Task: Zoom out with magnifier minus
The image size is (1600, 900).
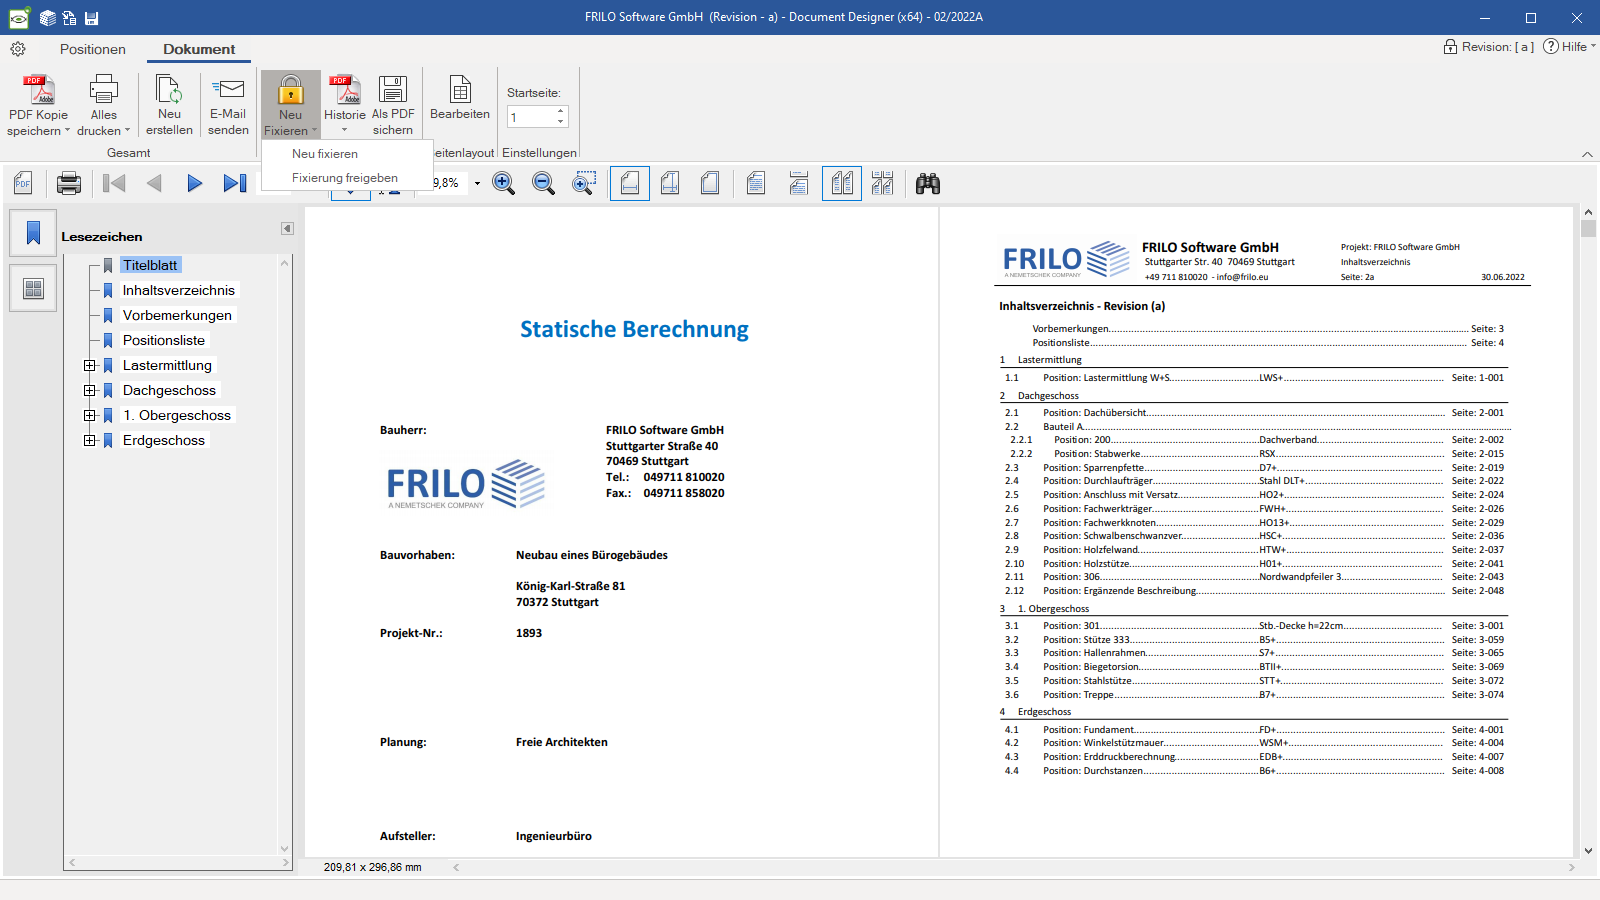Action: pos(544,183)
